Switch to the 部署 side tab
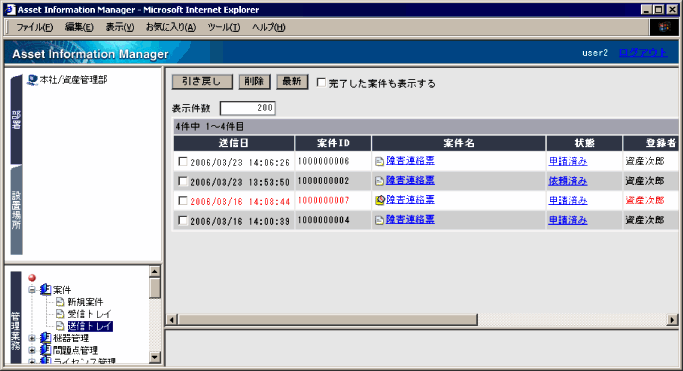683x371 pixels. click(17, 119)
